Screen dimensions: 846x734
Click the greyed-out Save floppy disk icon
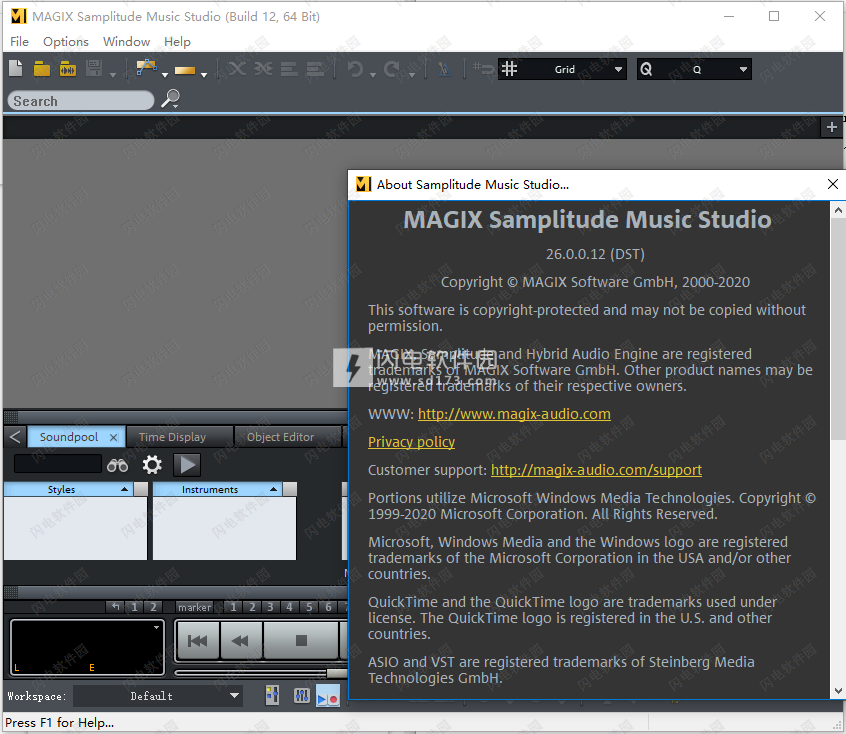point(94,69)
